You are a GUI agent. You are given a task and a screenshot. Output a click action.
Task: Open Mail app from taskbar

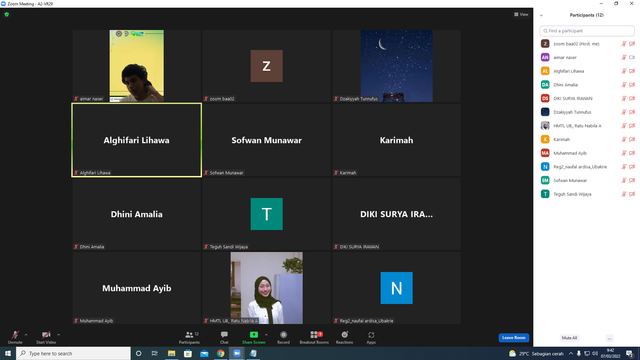pos(204,353)
